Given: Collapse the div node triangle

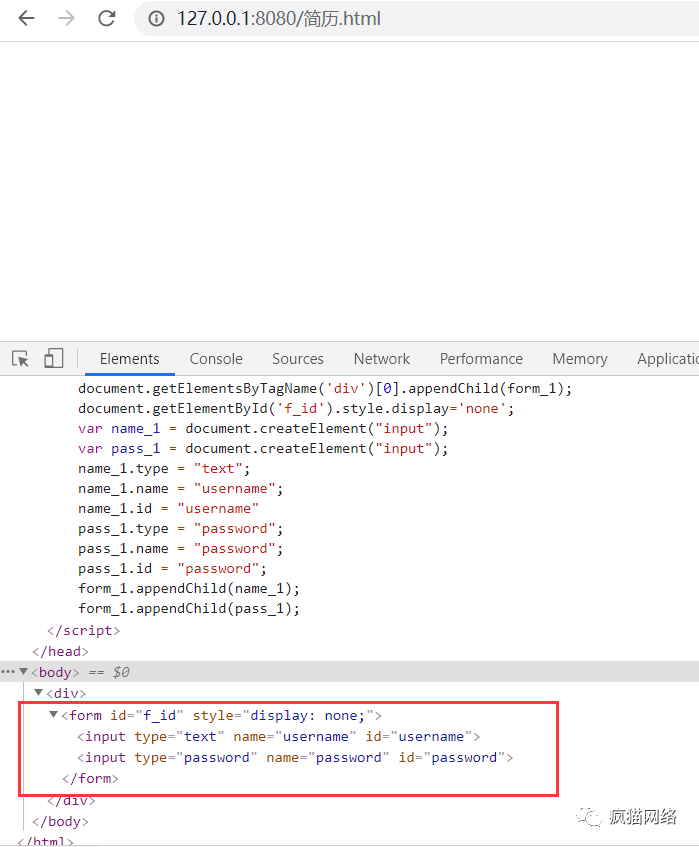Looking at the screenshot, I should click(38, 692).
